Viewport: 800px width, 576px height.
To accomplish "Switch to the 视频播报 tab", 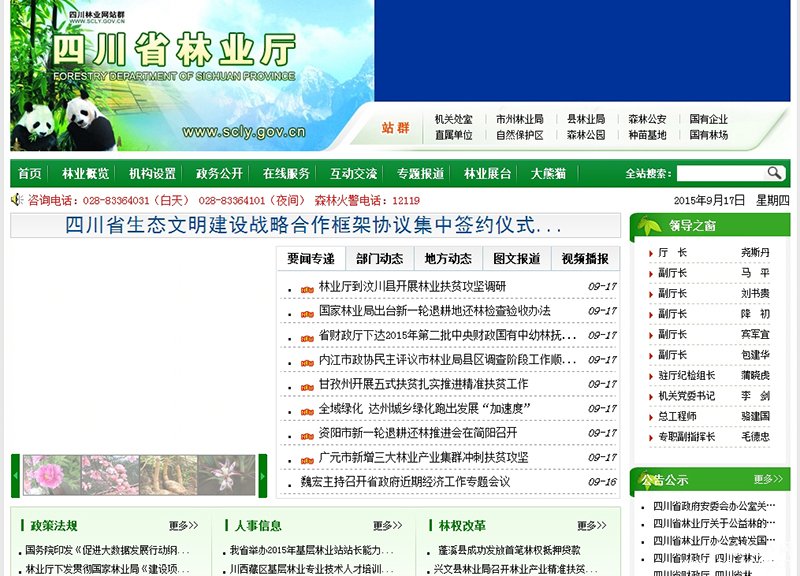I will [585, 259].
